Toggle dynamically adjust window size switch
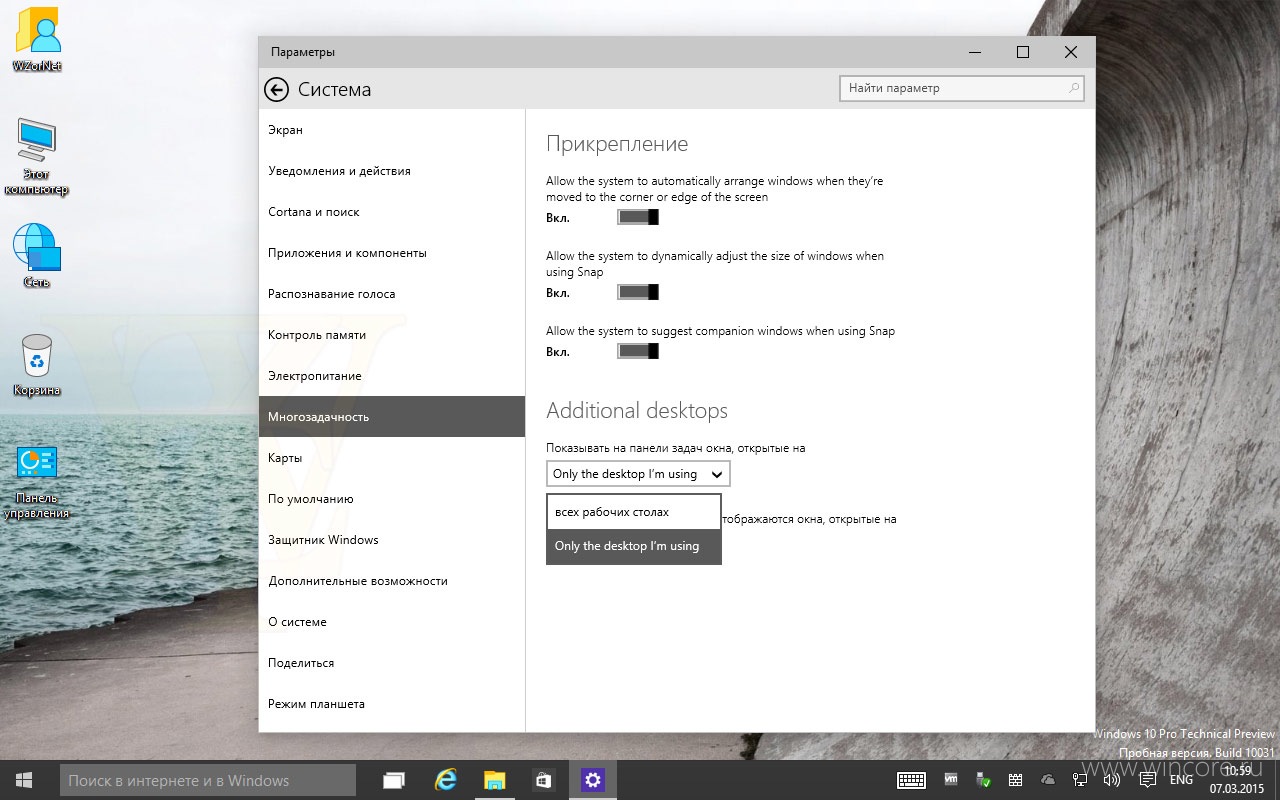The image size is (1280, 800). tap(638, 292)
